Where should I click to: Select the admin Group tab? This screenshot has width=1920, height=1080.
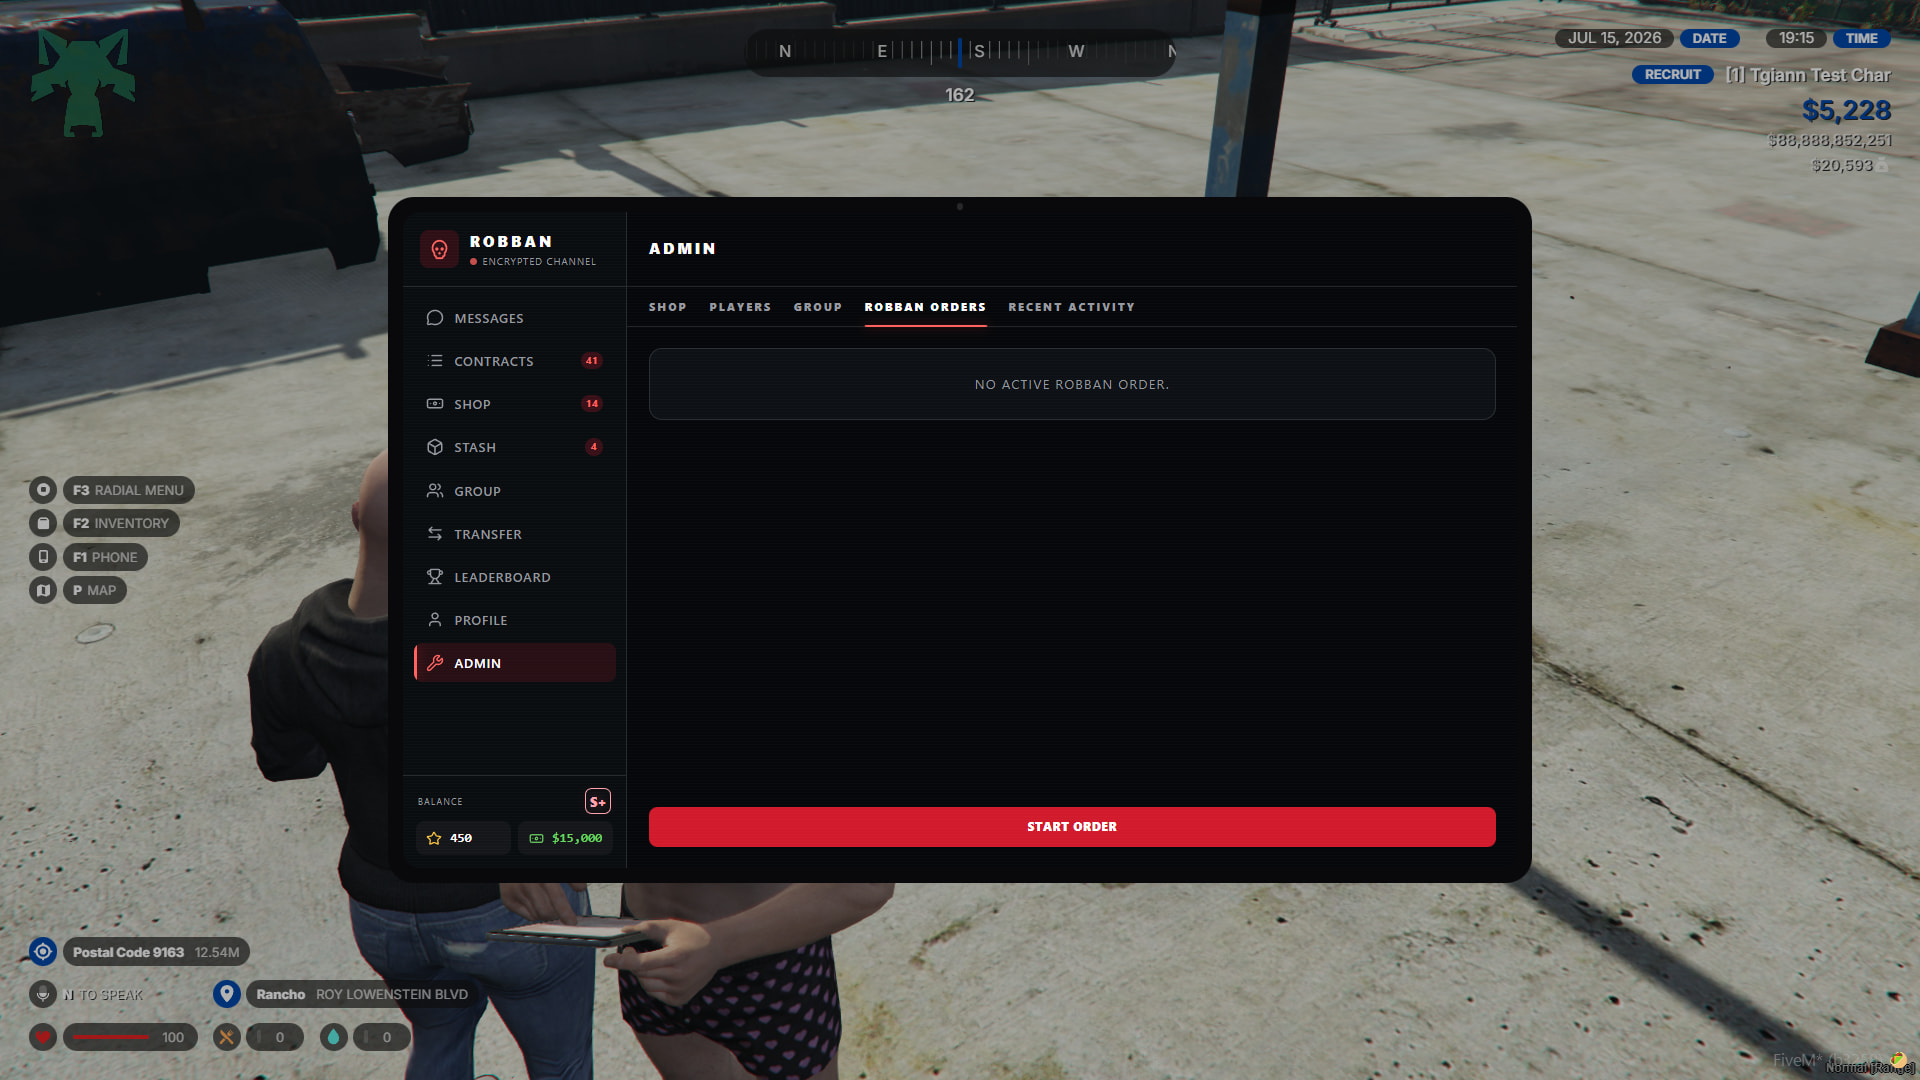818,307
